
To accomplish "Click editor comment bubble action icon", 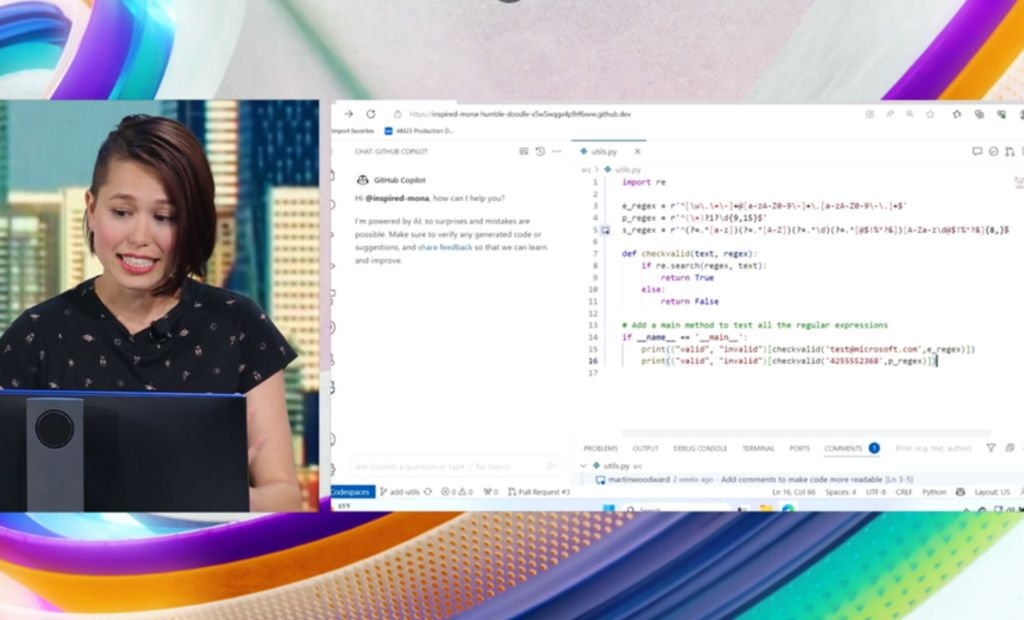I will [977, 152].
